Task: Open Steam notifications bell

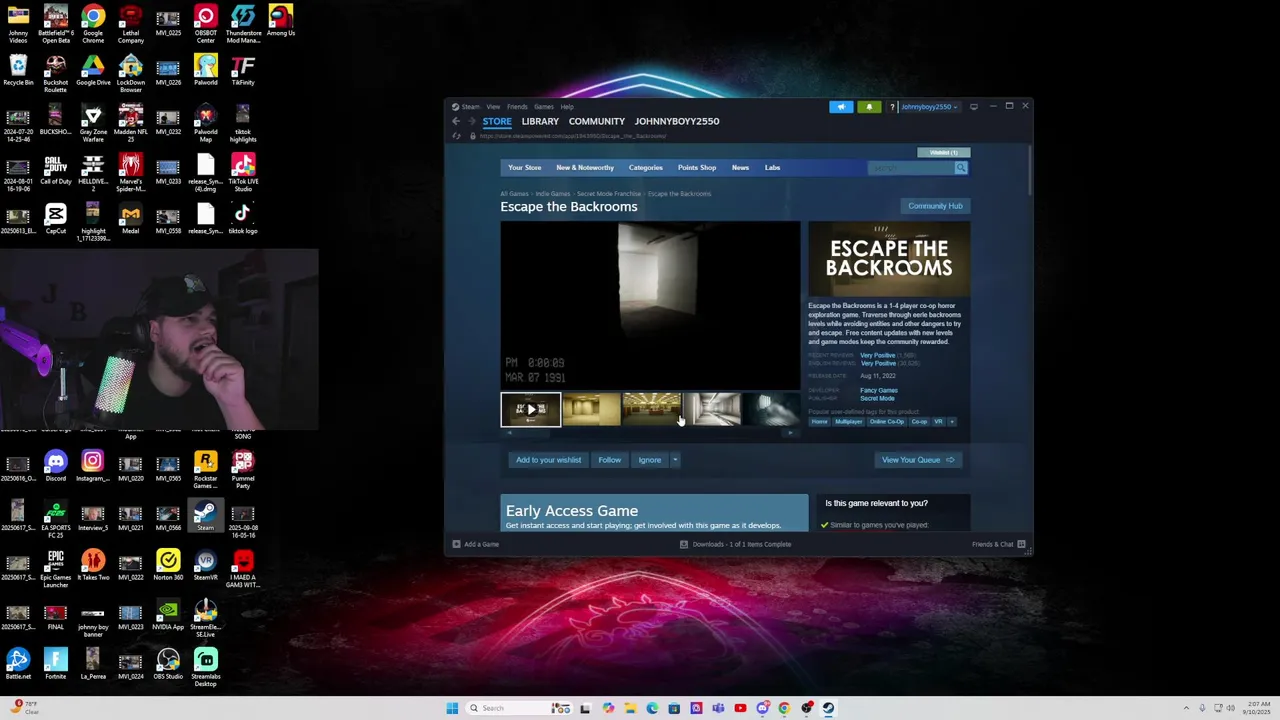Action: [x=868, y=107]
